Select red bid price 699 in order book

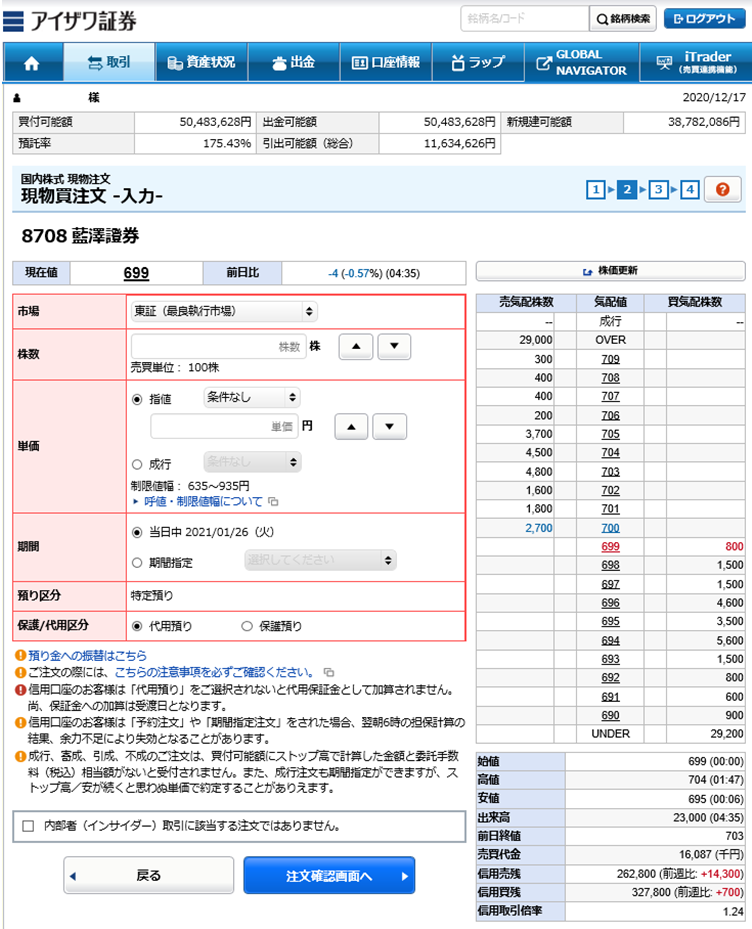click(610, 546)
